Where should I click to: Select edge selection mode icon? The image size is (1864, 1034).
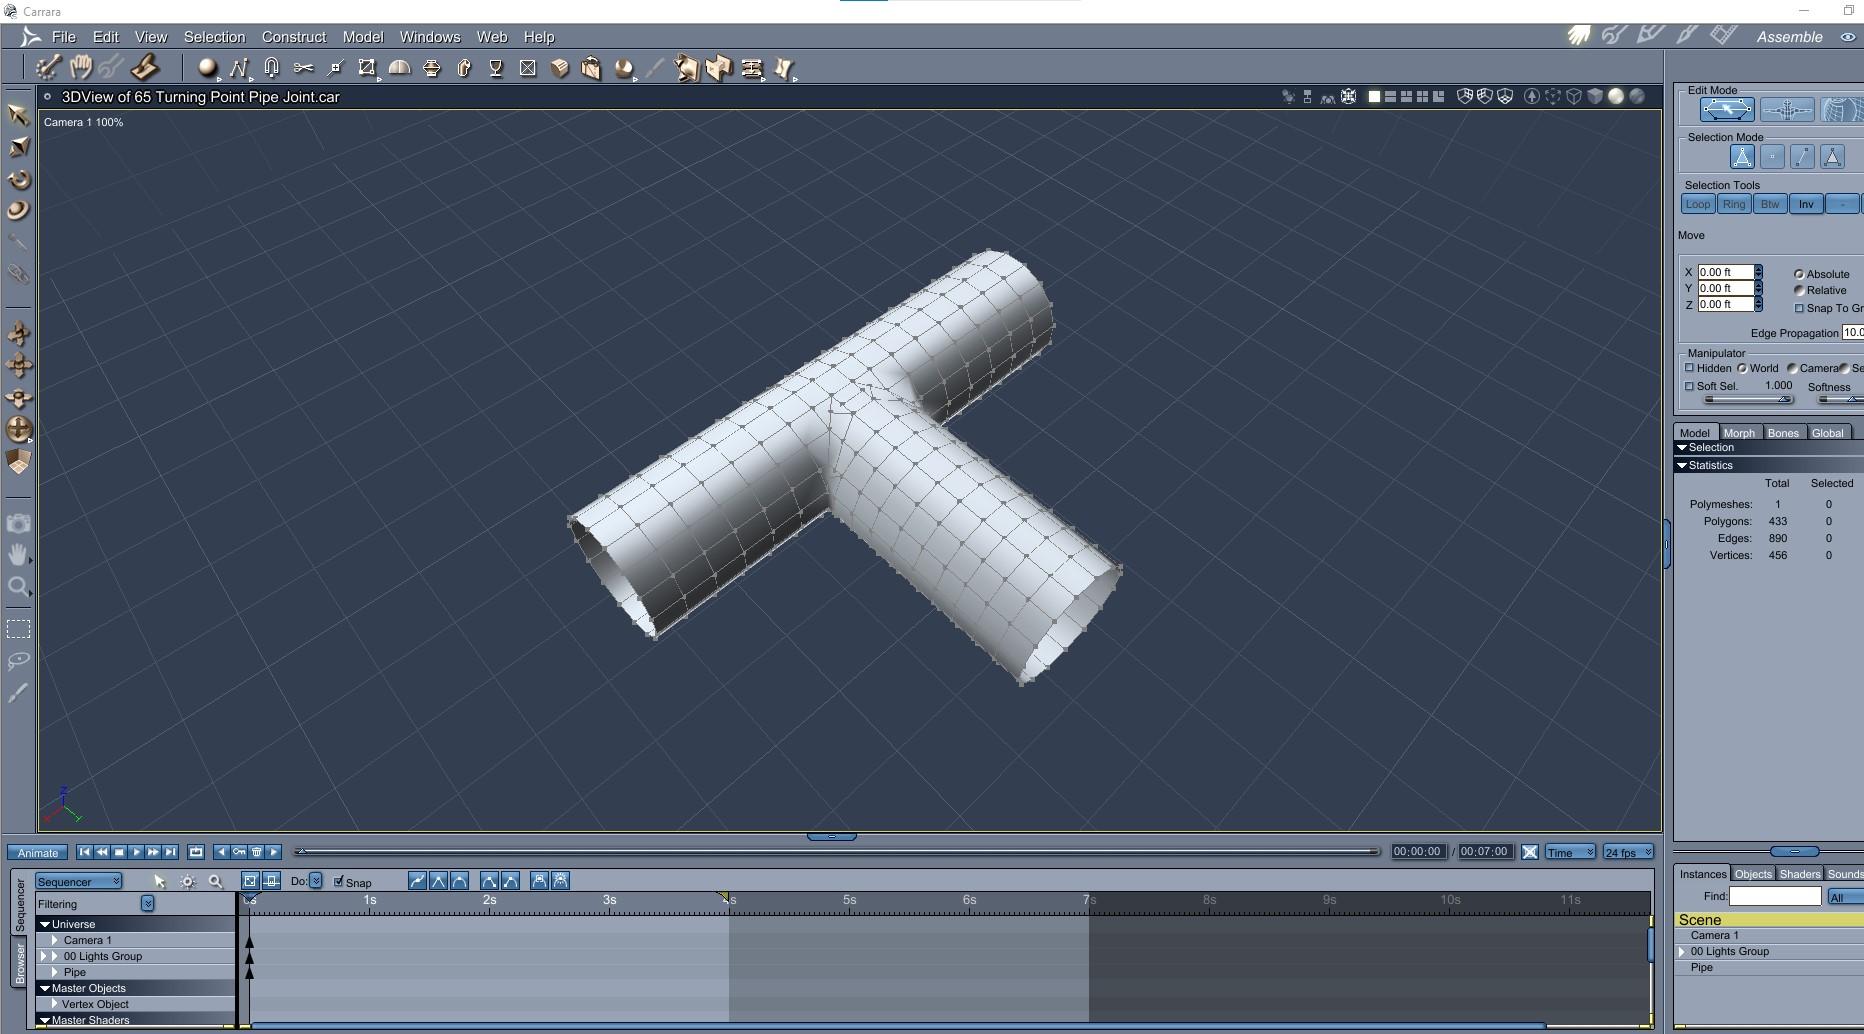1802,157
